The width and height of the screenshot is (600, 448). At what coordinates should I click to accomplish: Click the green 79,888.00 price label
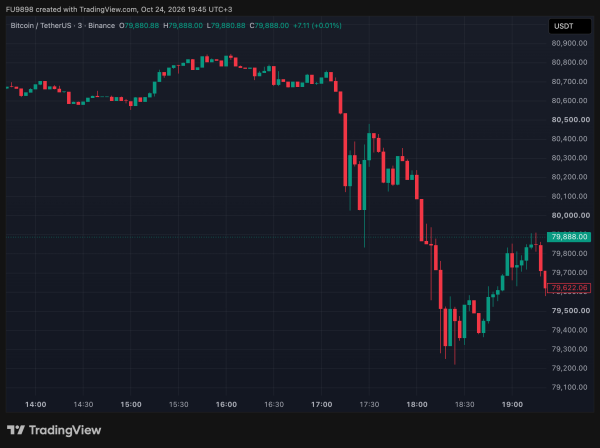point(569,237)
